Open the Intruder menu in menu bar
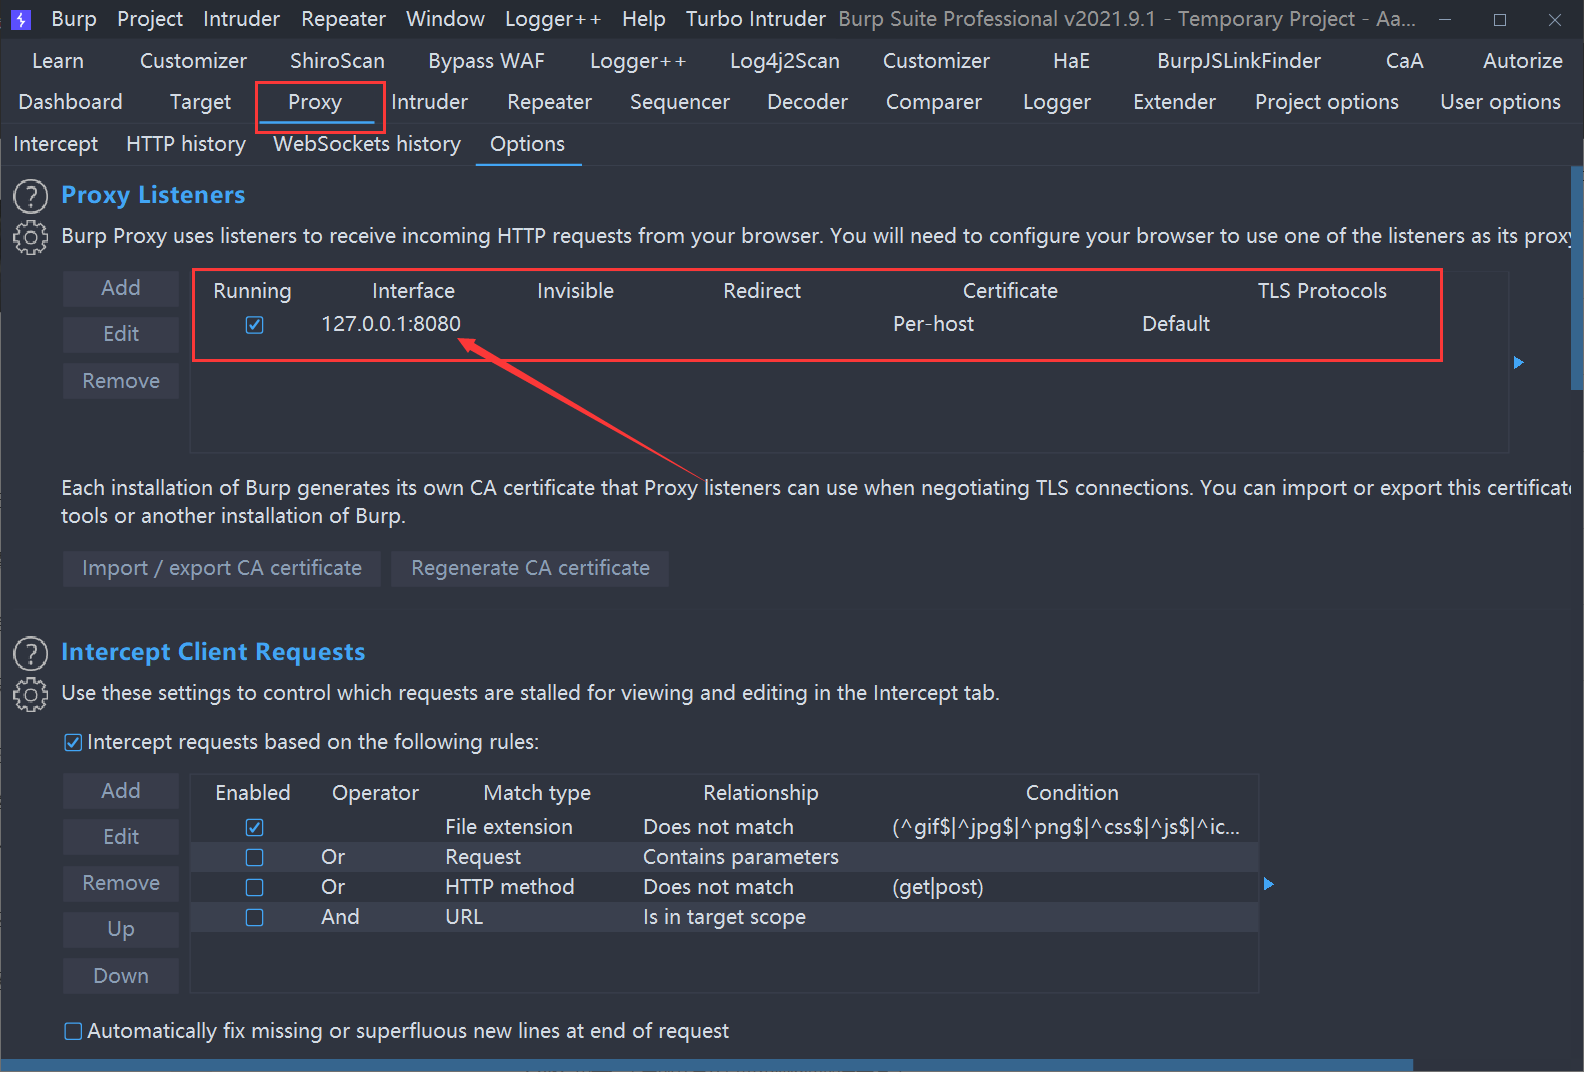1584x1072 pixels. 241,19
